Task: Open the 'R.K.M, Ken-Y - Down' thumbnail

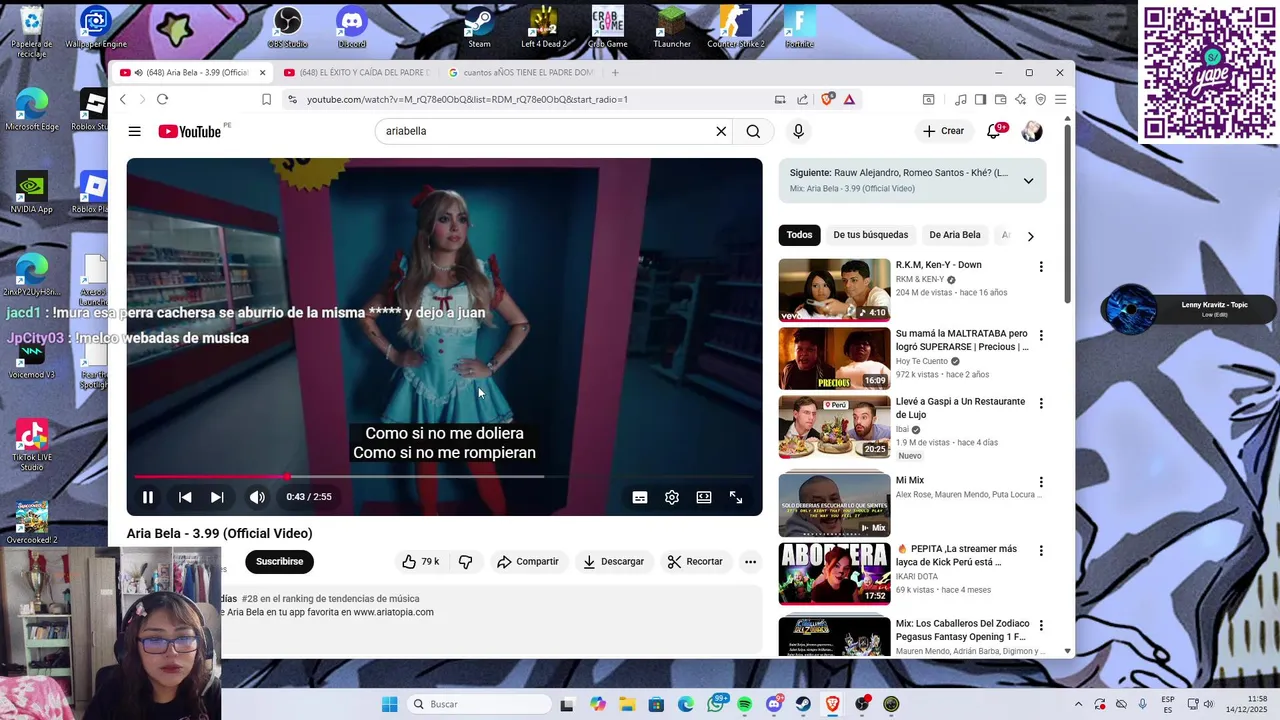Action: coord(834,290)
